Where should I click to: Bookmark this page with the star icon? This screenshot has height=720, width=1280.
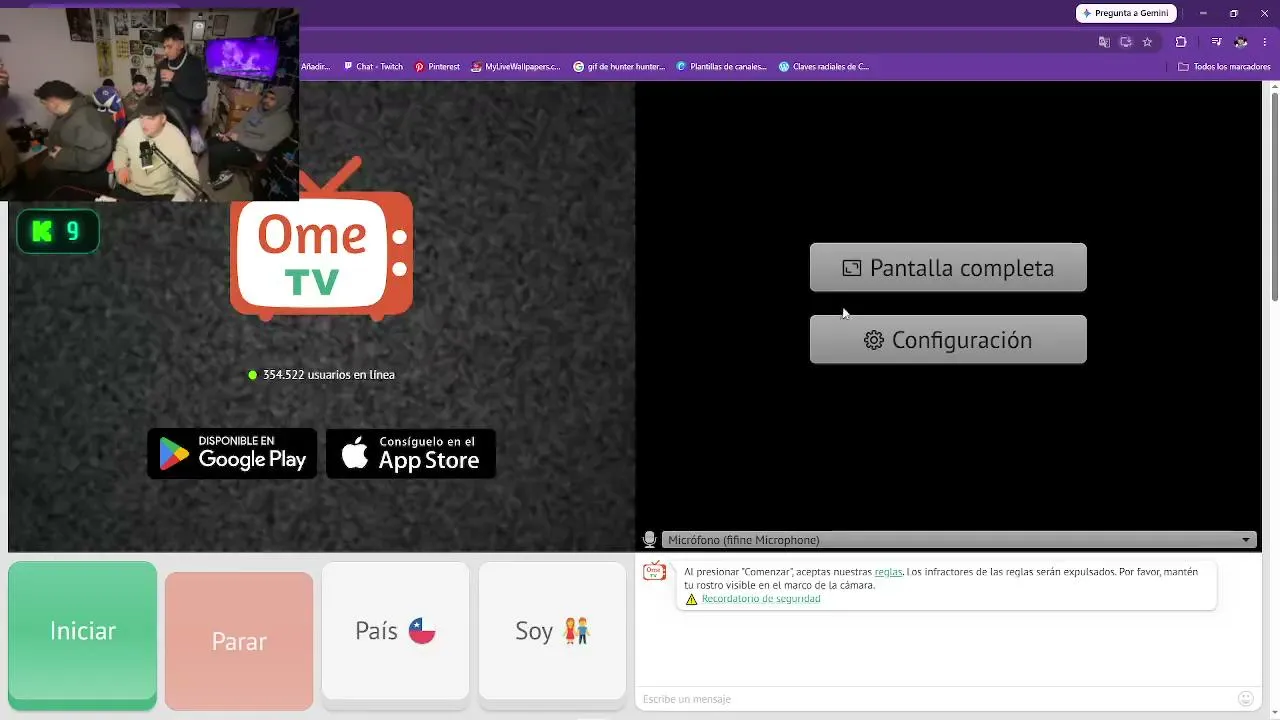click(1147, 42)
